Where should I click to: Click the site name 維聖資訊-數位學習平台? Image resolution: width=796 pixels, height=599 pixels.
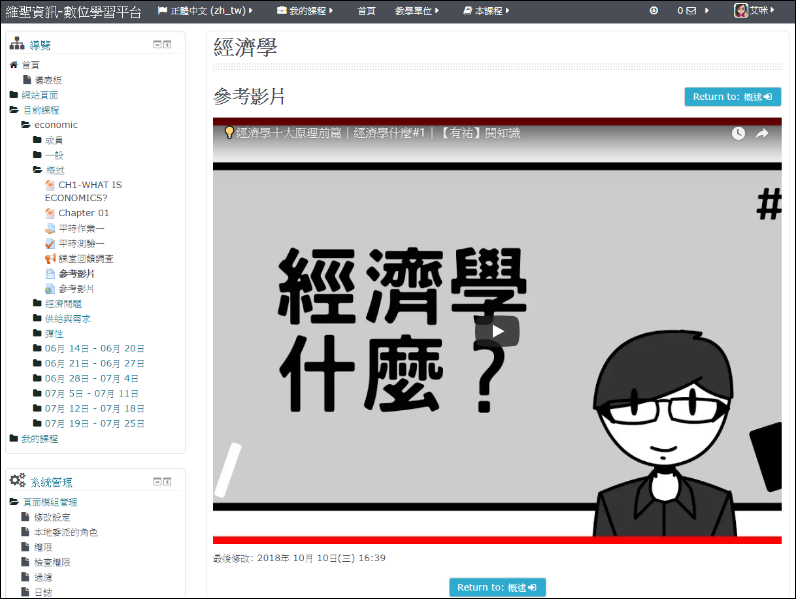point(73,12)
